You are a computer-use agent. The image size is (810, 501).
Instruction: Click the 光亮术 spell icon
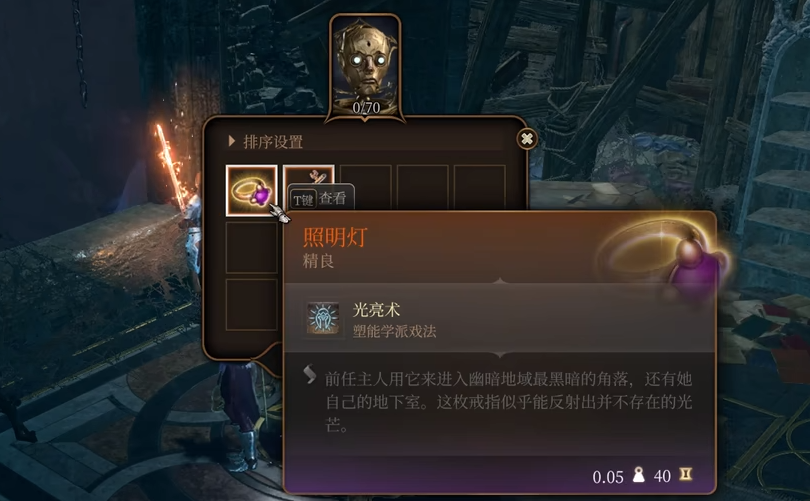pyautogui.click(x=323, y=319)
